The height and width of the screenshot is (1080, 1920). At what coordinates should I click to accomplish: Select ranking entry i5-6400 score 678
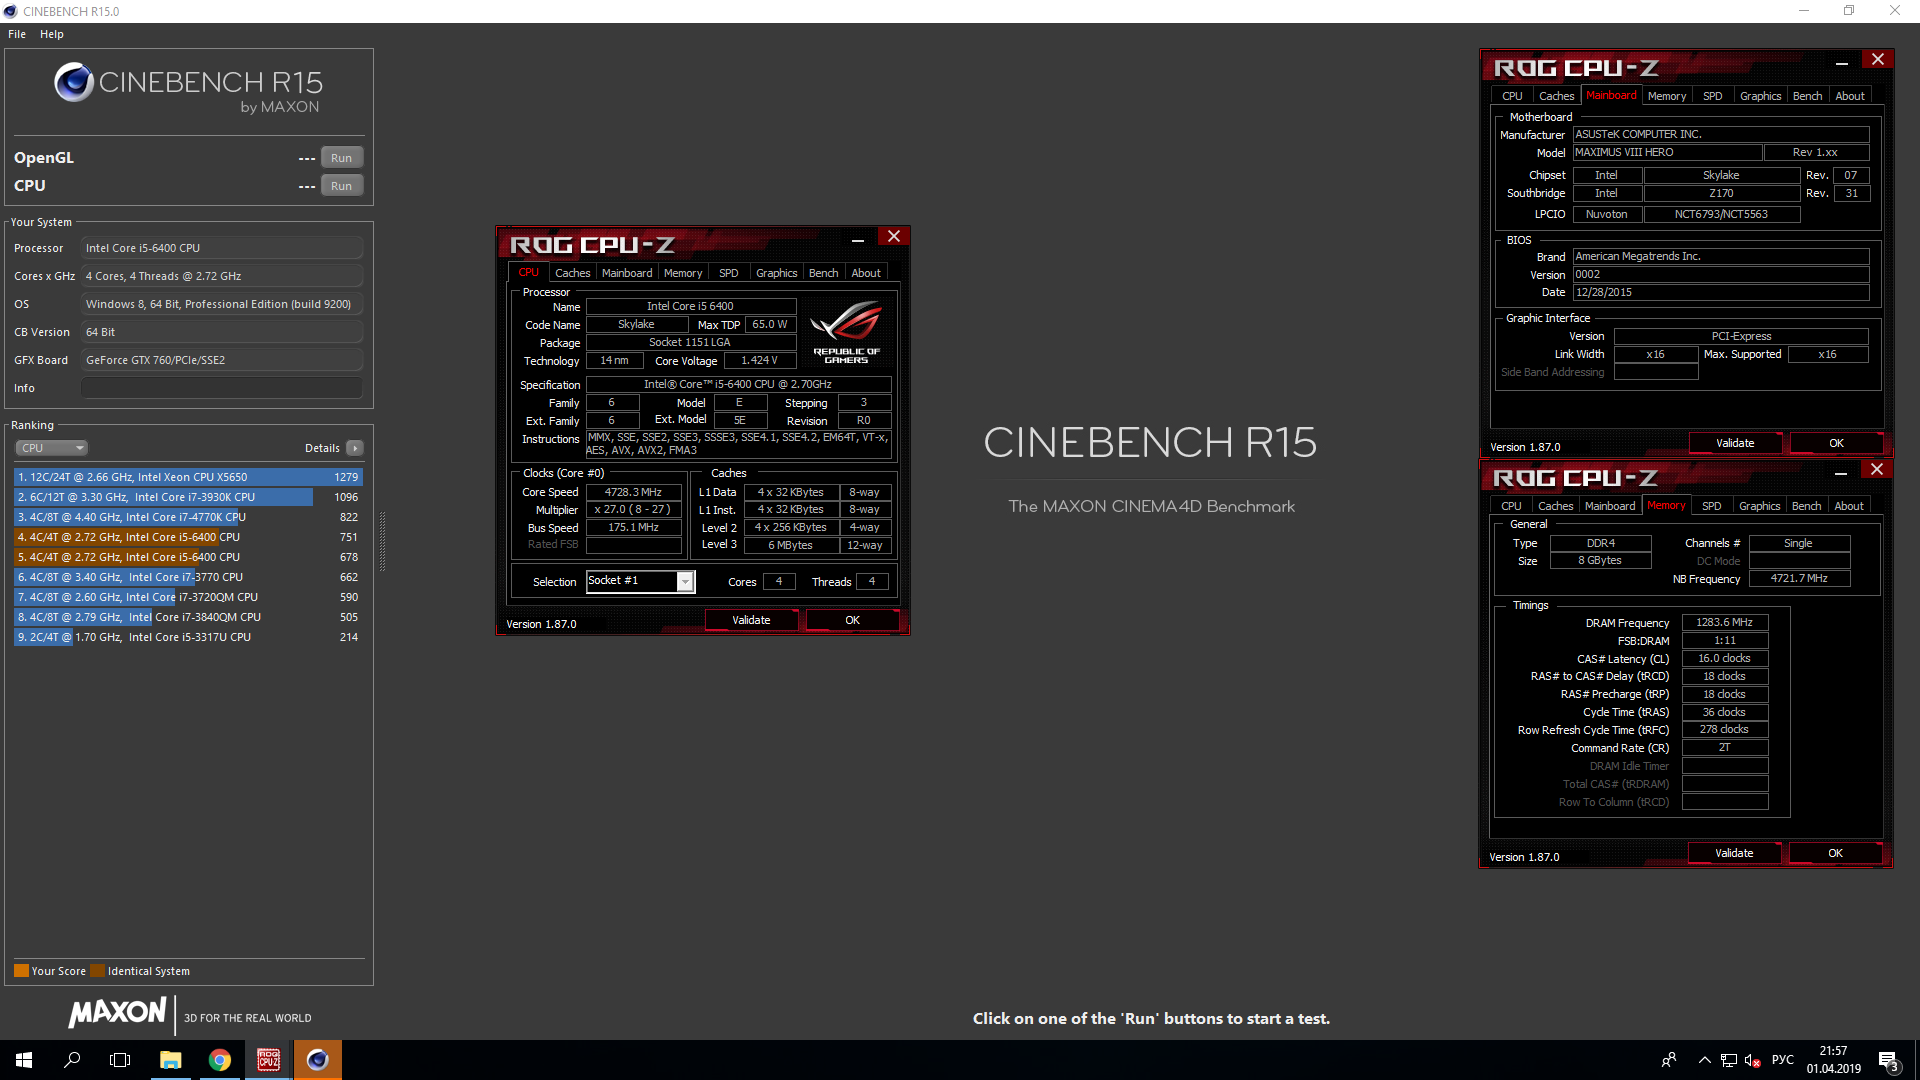click(188, 557)
